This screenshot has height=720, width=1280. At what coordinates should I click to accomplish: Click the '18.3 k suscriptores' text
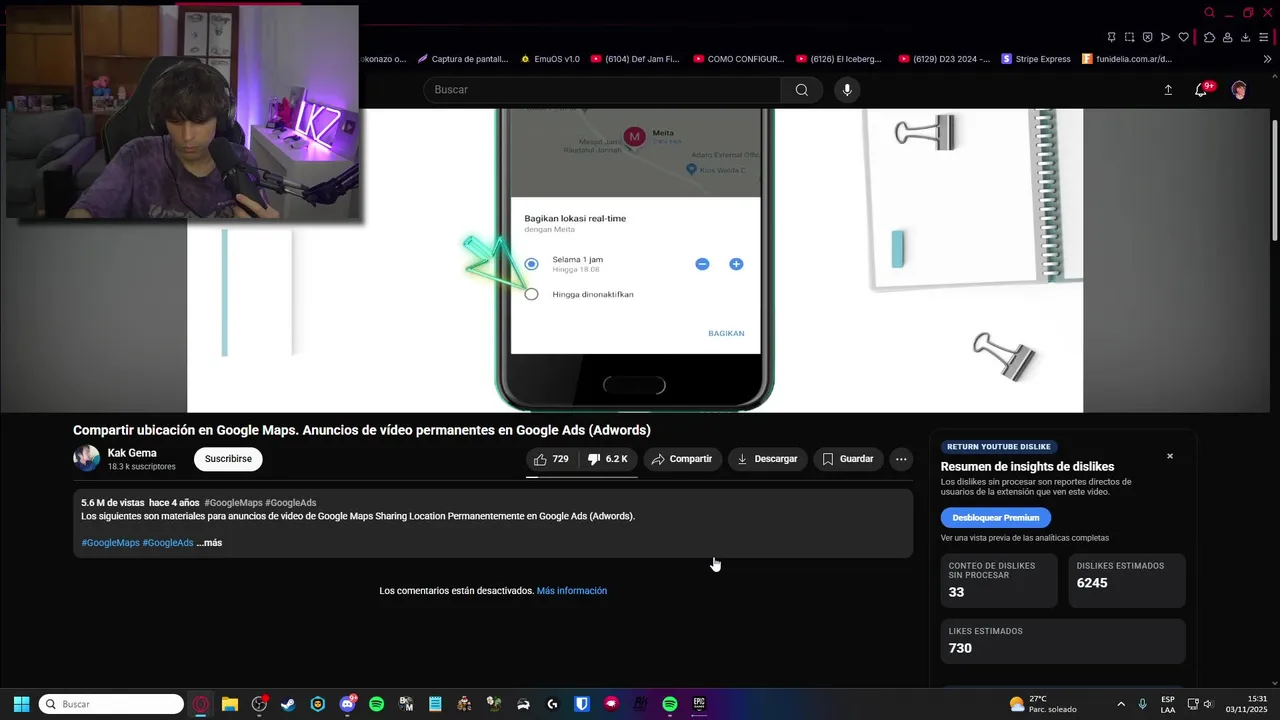(142, 467)
